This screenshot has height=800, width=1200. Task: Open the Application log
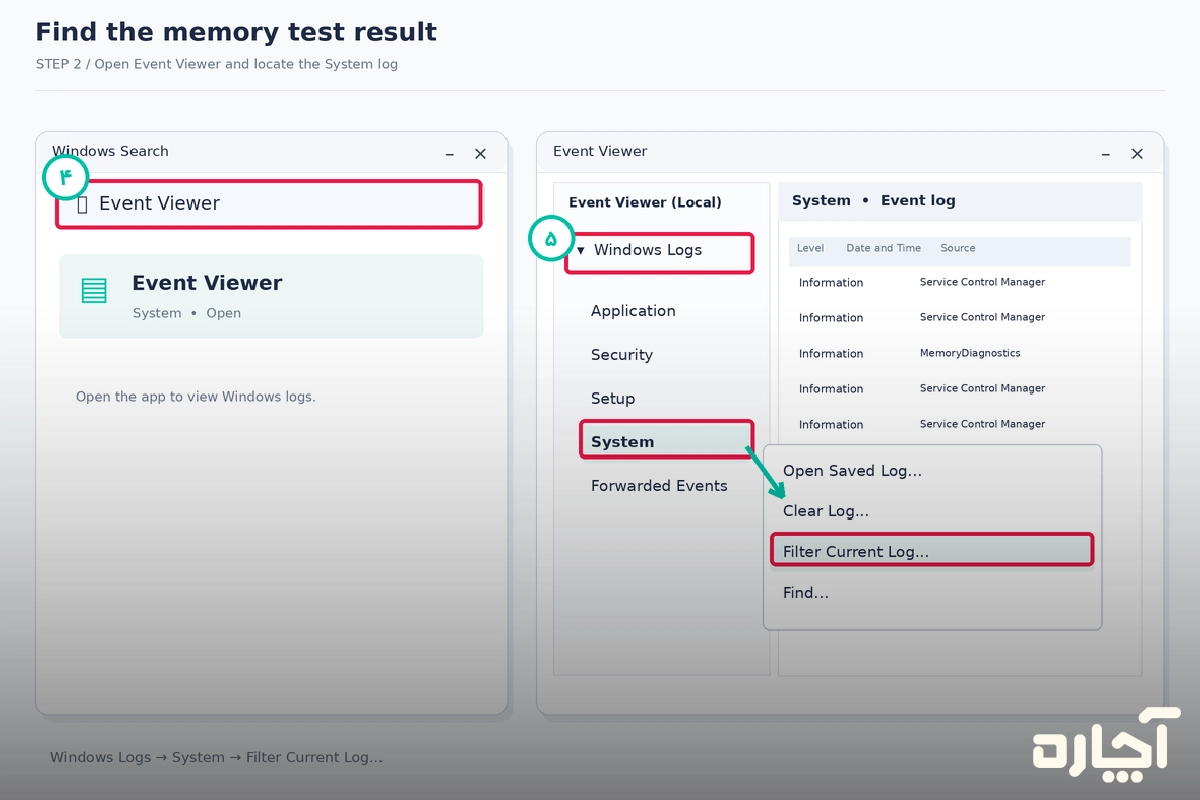pyautogui.click(x=633, y=311)
